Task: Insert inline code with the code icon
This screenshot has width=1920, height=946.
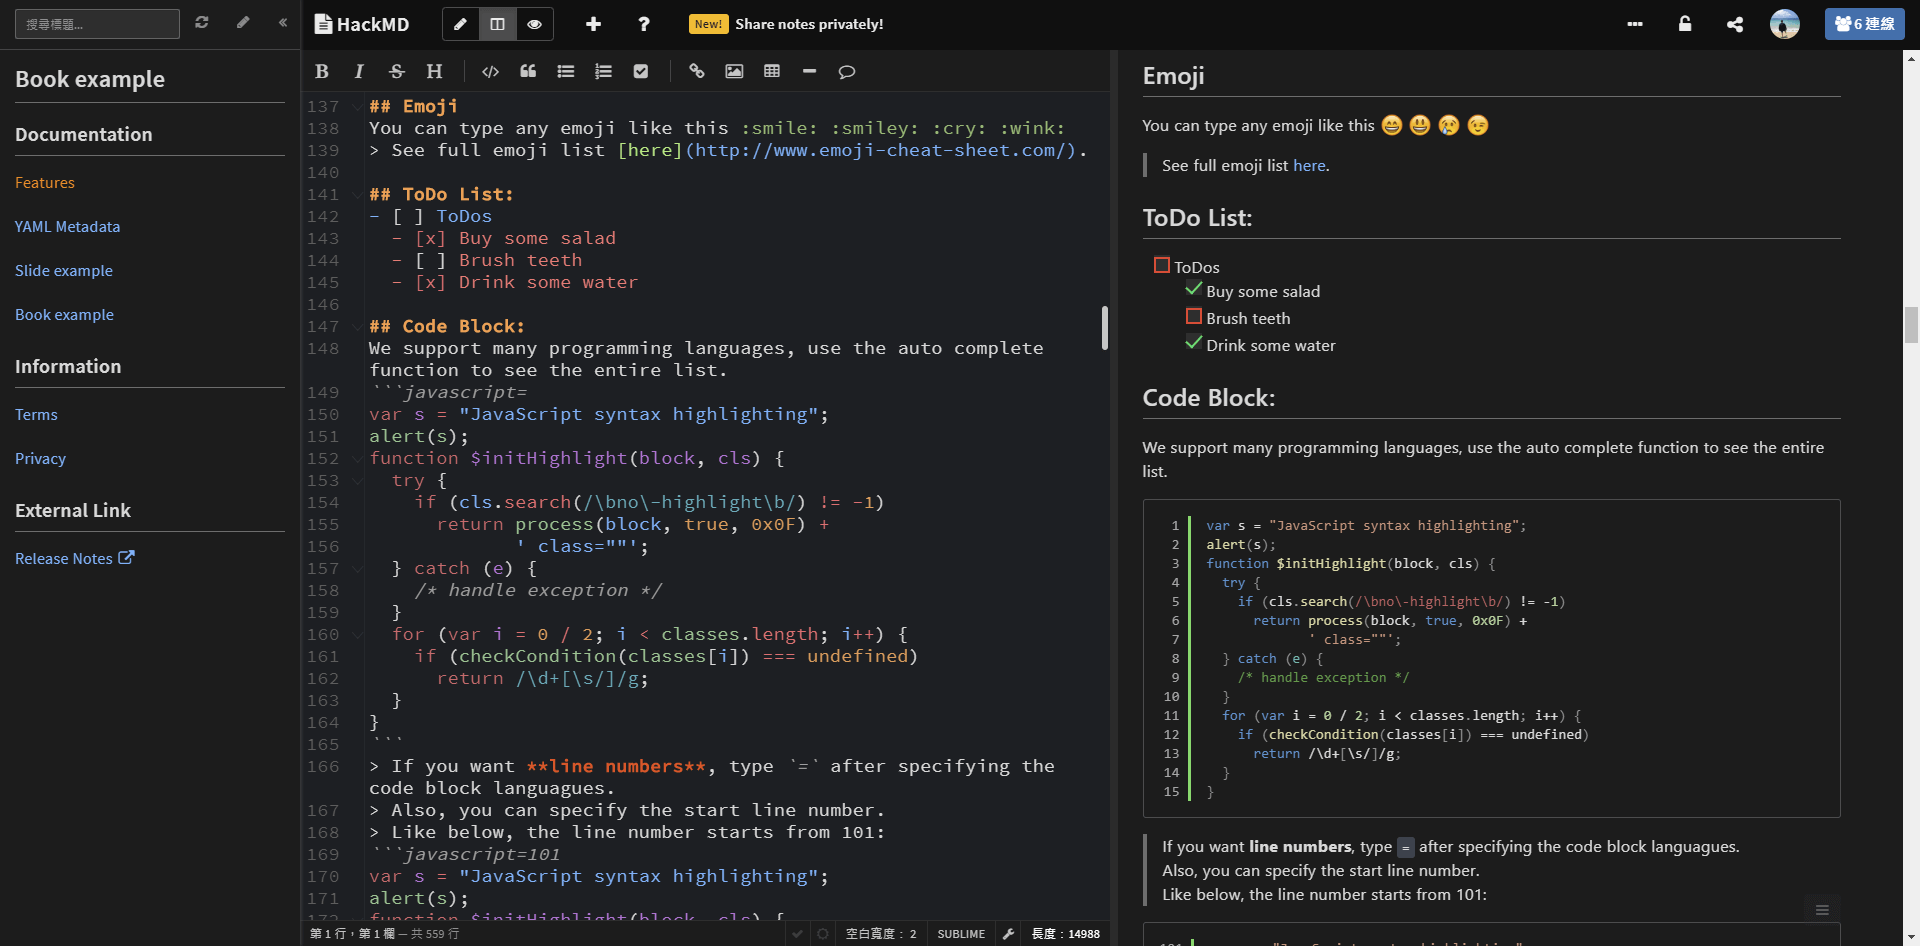Action: 490,71
